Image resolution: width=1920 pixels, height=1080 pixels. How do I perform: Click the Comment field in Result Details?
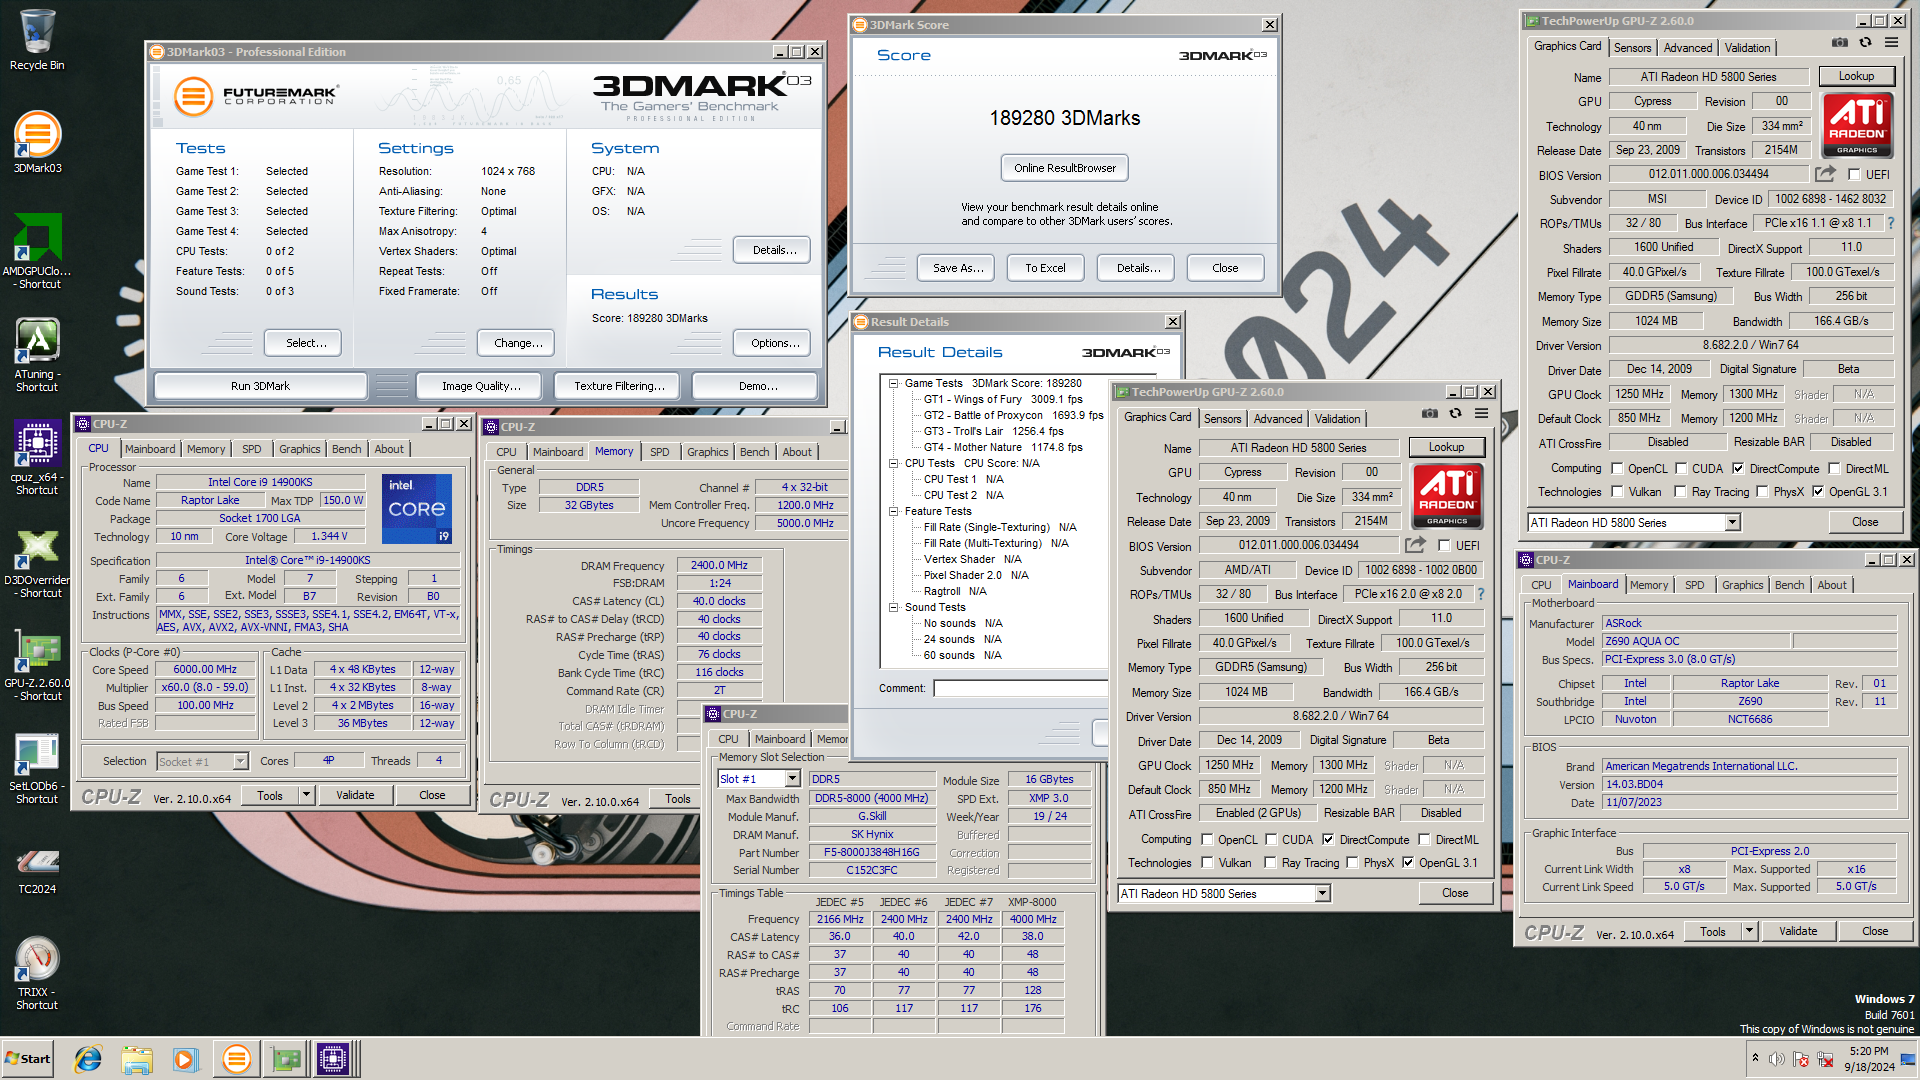[1020, 688]
